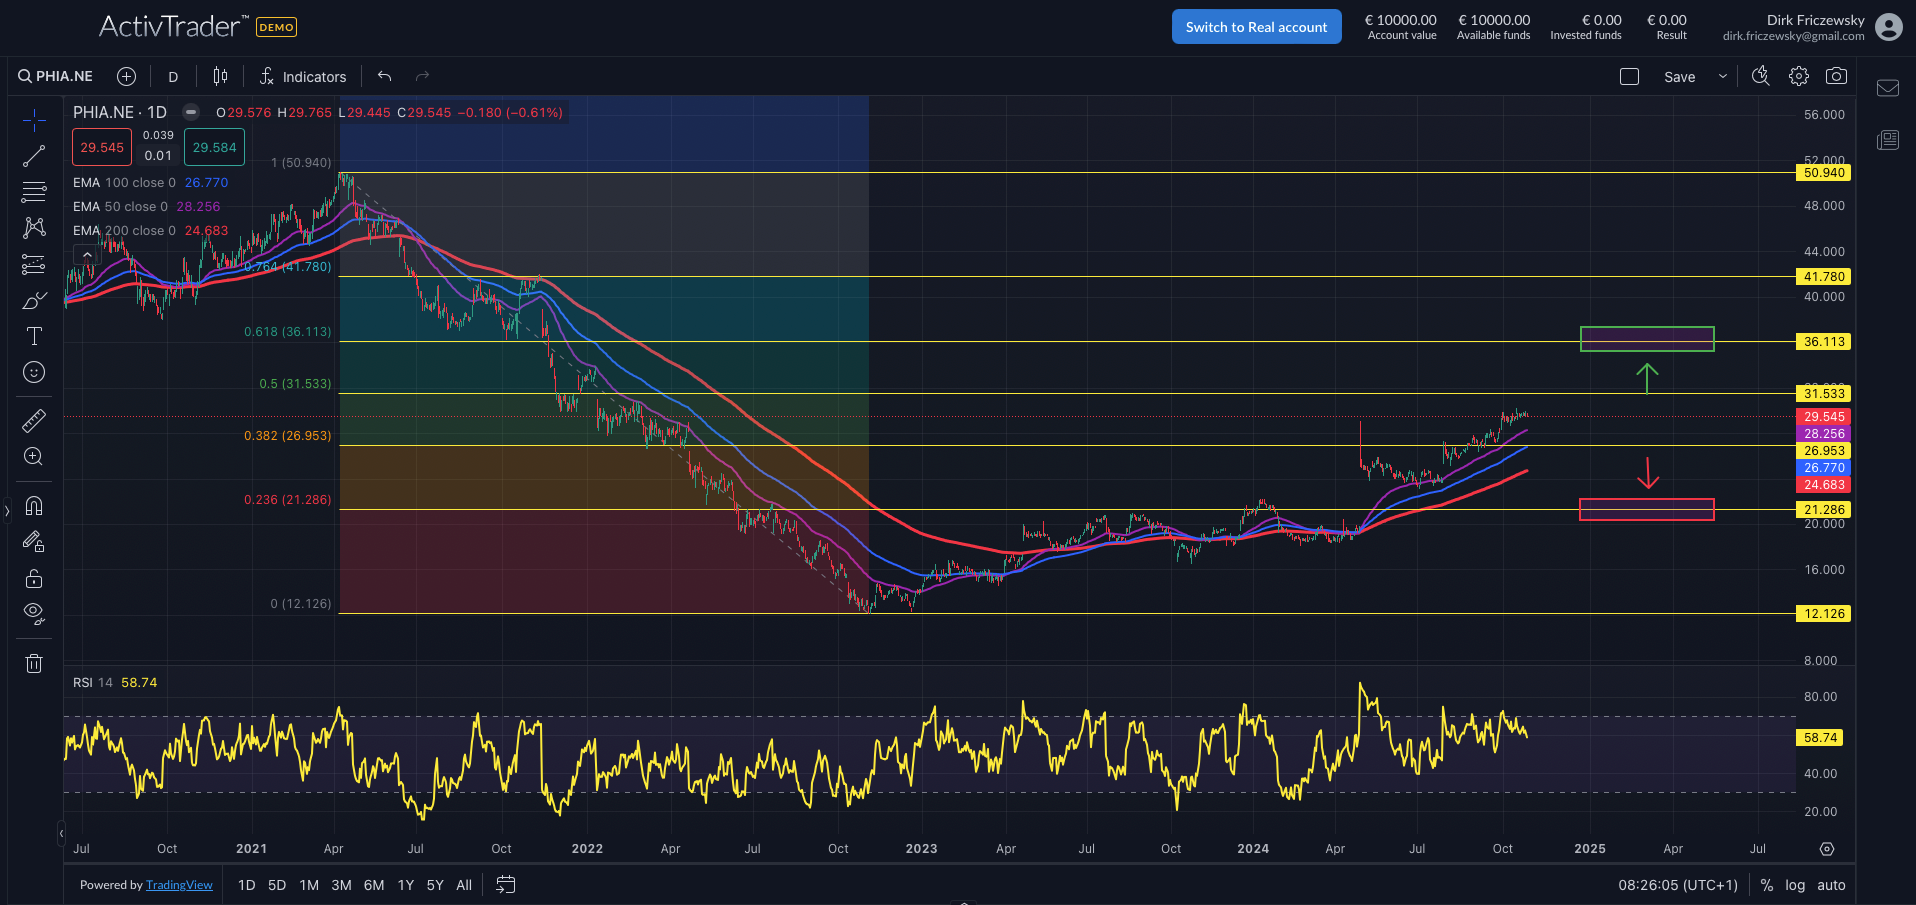Viewport: 1916px width, 905px height.
Task: Take a chart snapshot with camera icon
Action: [1836, 76]
